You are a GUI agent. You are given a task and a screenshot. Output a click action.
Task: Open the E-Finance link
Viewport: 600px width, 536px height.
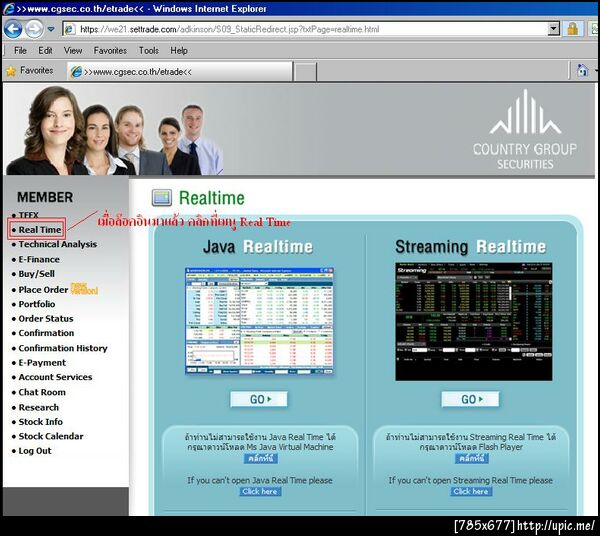(x=39, y=259)
